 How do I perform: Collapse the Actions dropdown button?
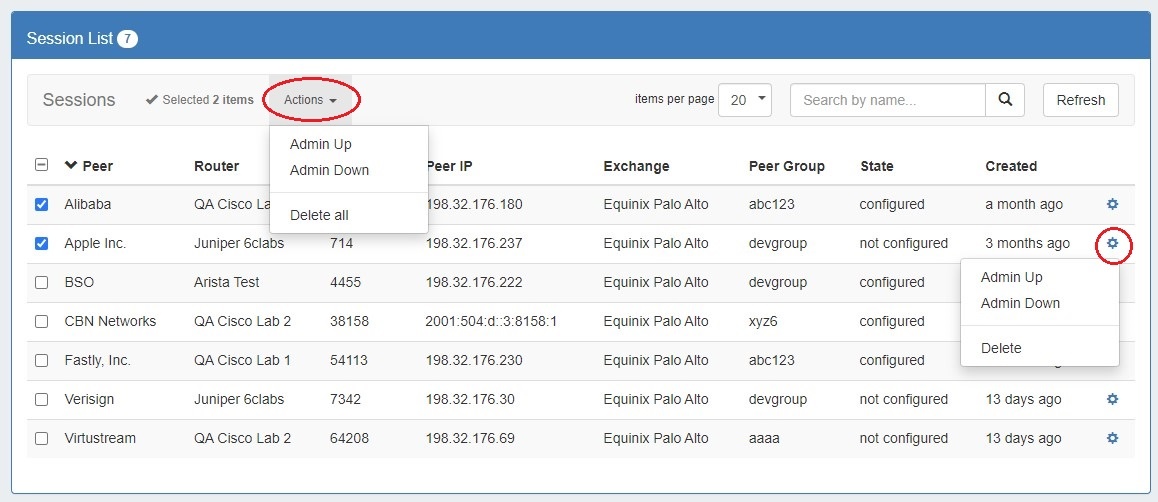tap(310, 100)
